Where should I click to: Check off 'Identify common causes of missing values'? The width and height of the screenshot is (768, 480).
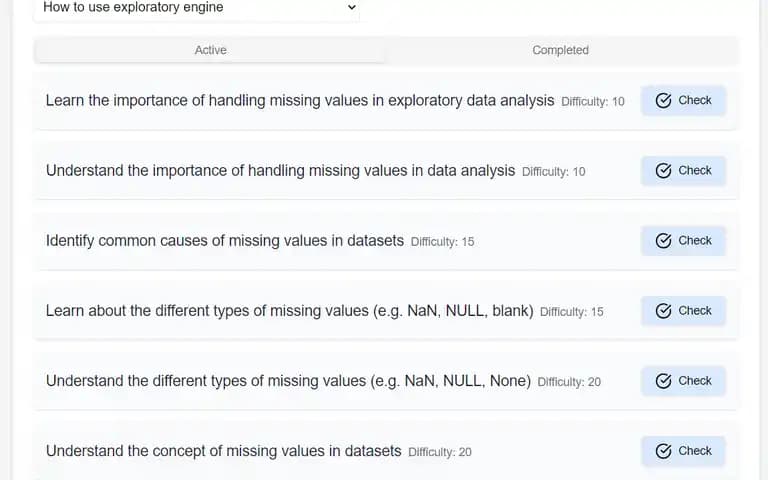coord(683,240)
